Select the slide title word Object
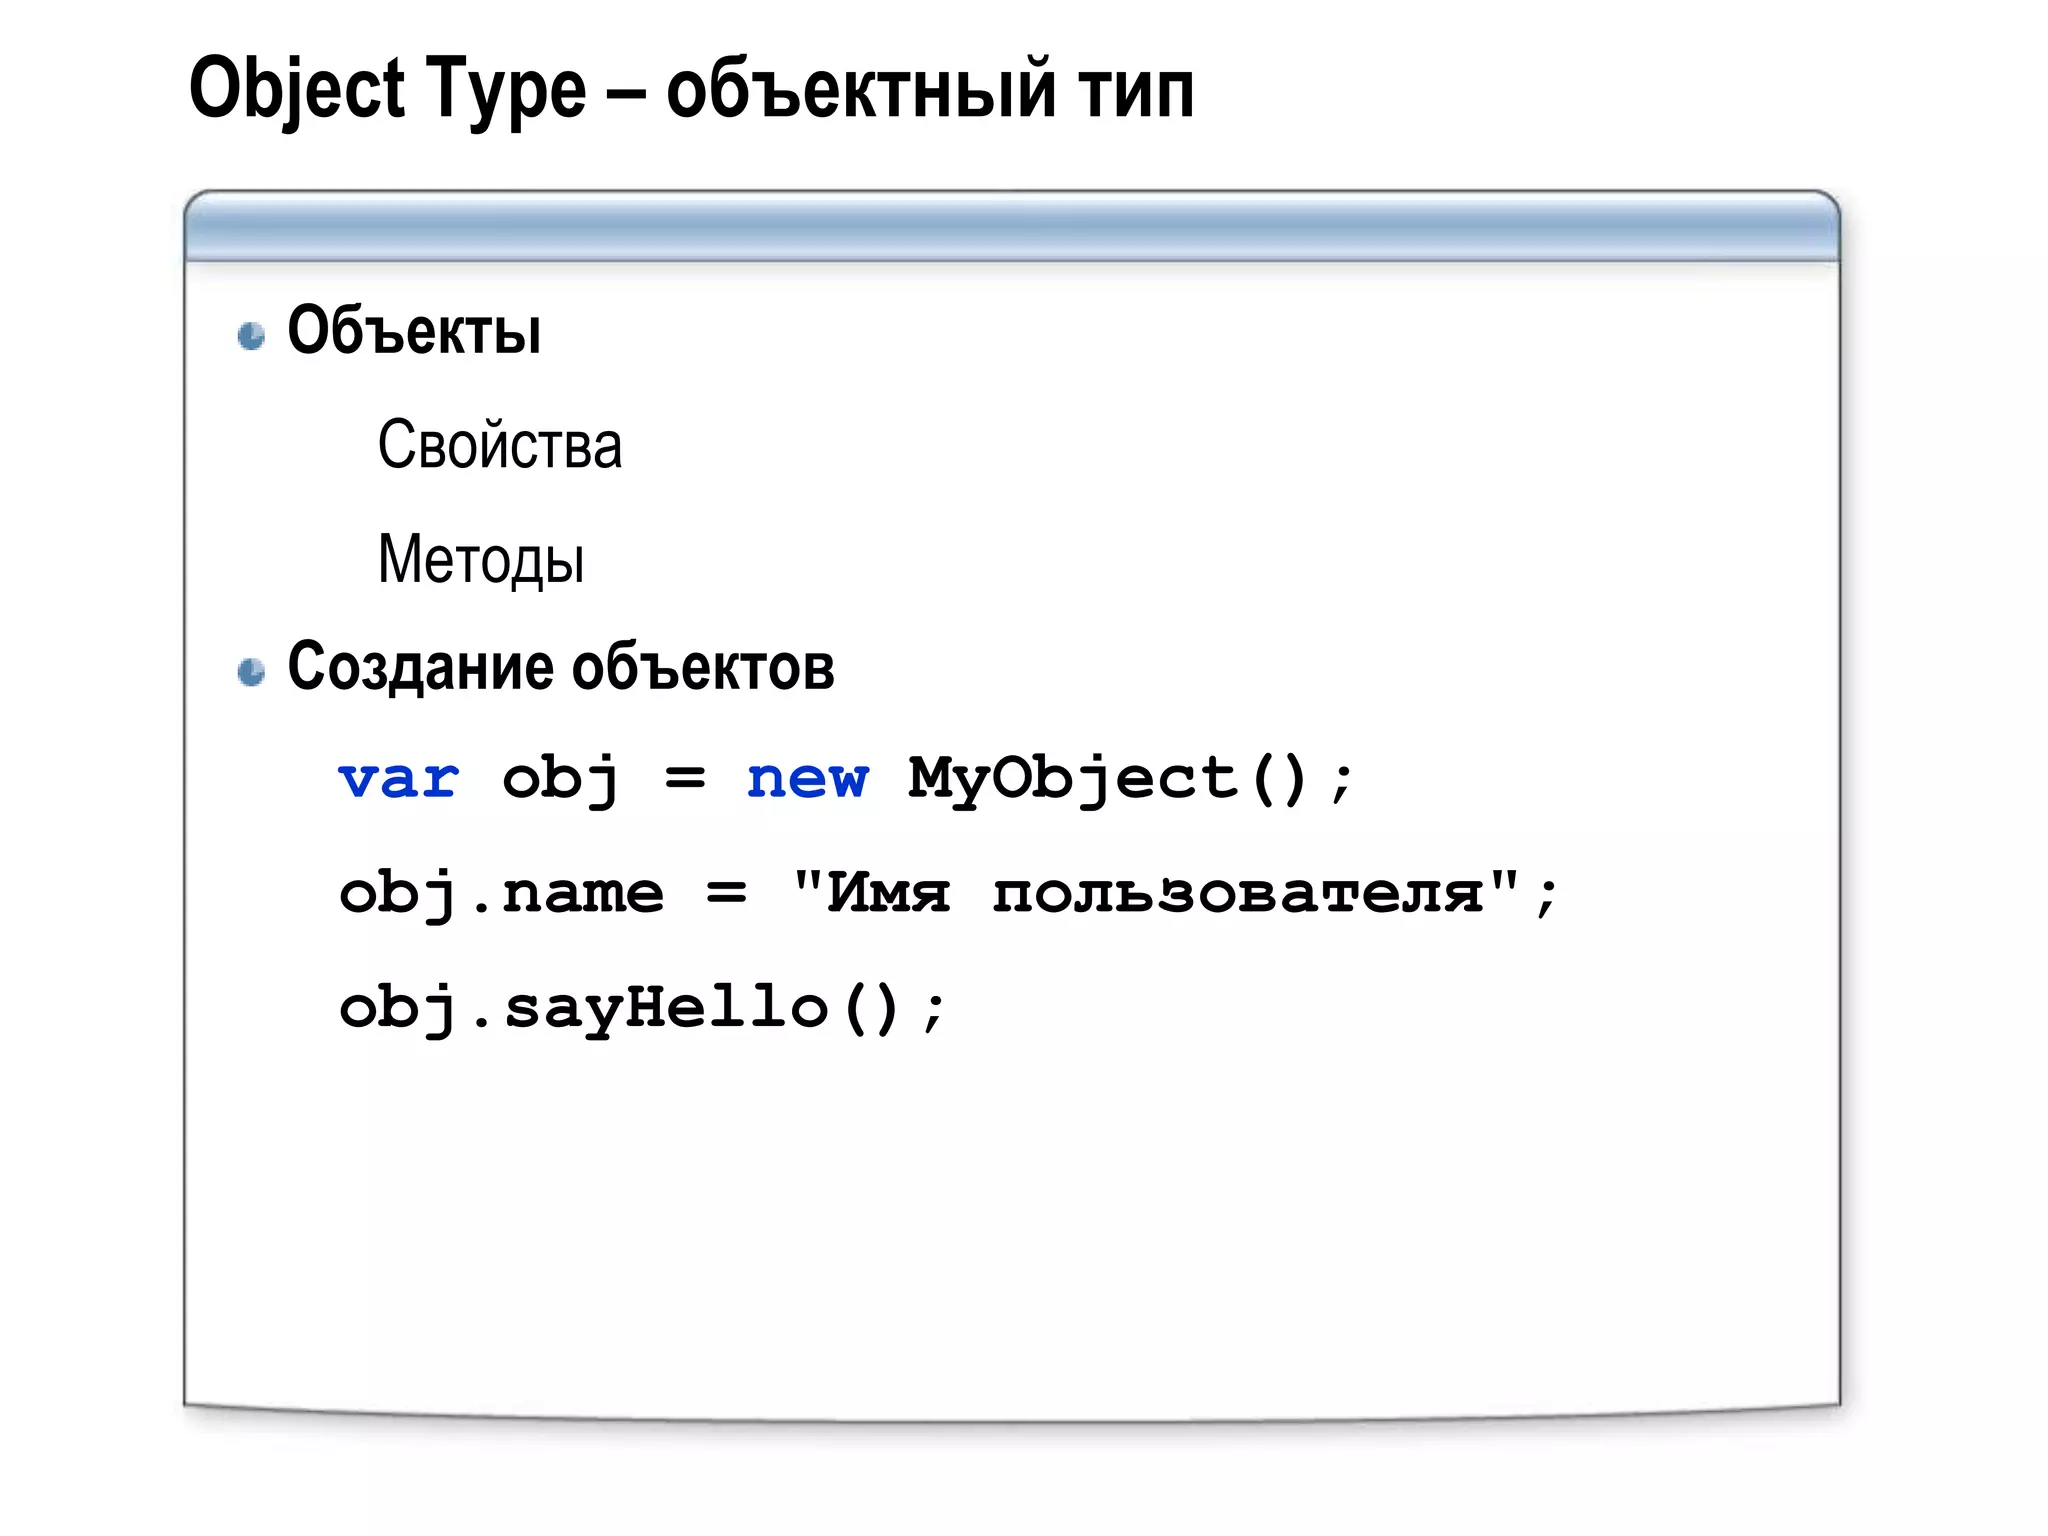Viewport: 2048px width, 1536px height. [x=296, y=90]
